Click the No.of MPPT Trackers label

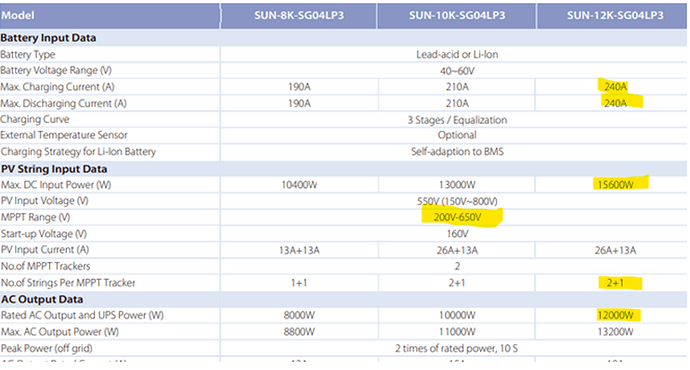45,266
